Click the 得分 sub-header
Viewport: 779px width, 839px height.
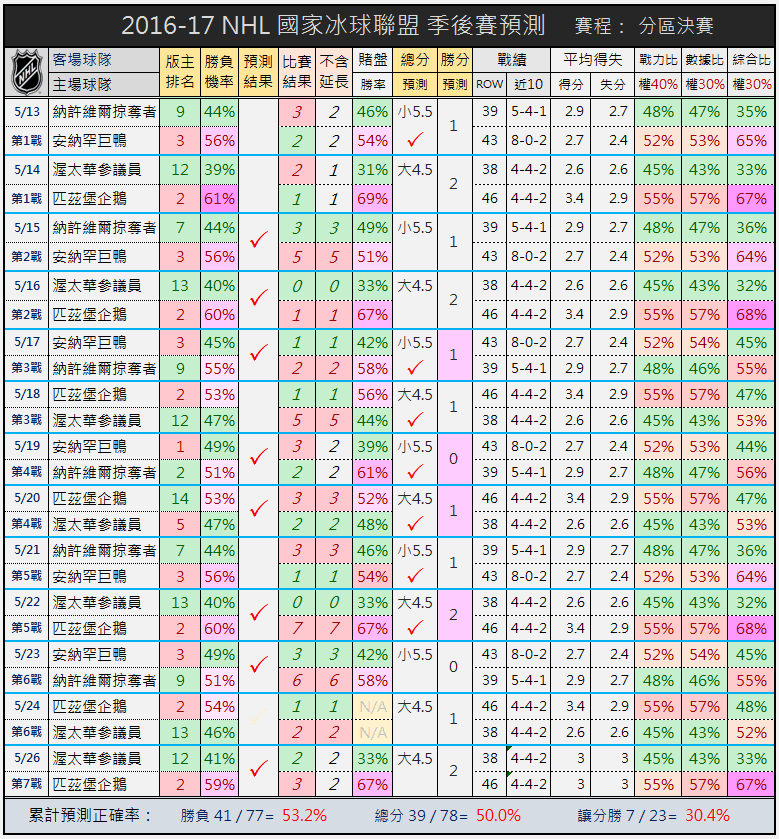(x=571, y=85)
